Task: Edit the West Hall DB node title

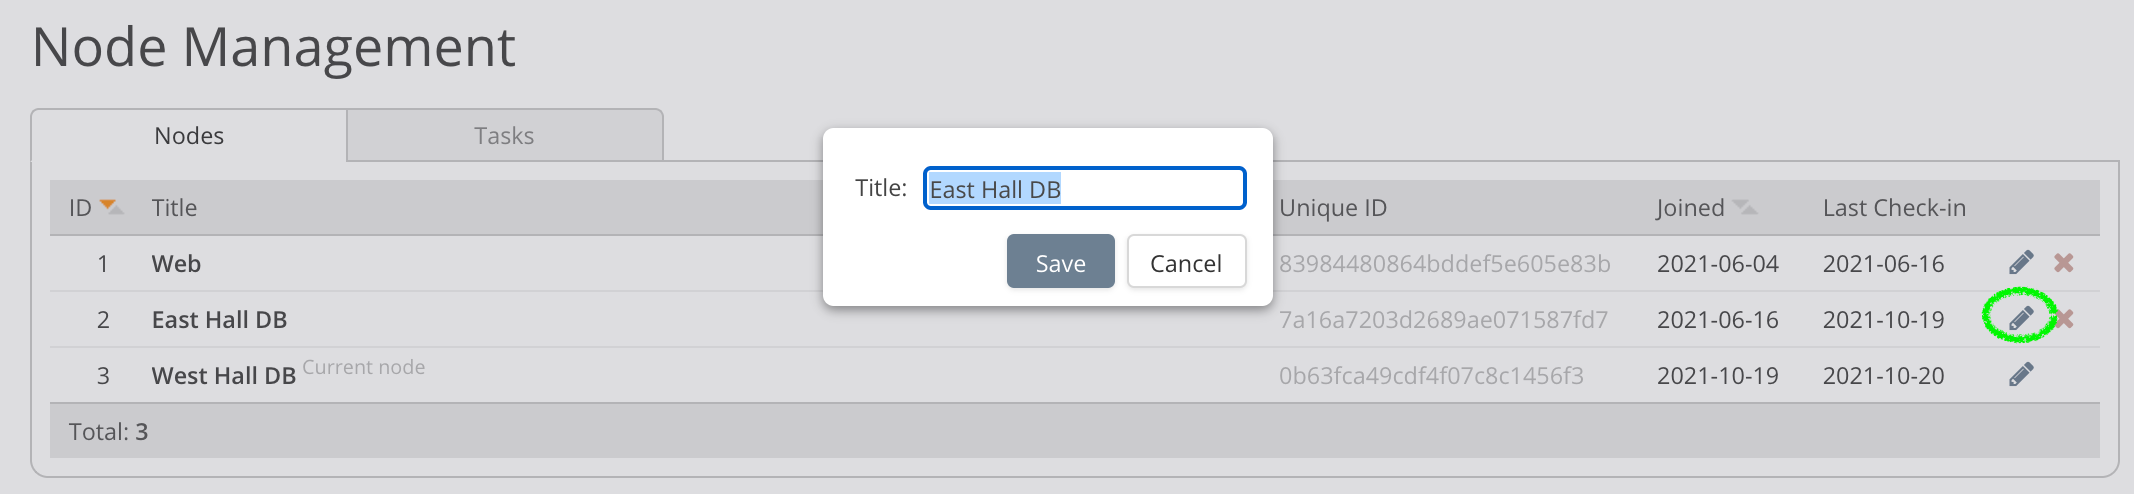Action: pyautogui.click(x=2021, y=375)
